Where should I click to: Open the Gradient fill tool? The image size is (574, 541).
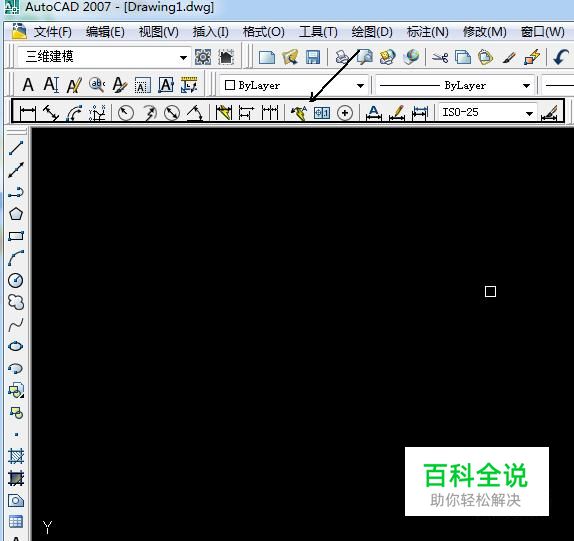(16, 478)
